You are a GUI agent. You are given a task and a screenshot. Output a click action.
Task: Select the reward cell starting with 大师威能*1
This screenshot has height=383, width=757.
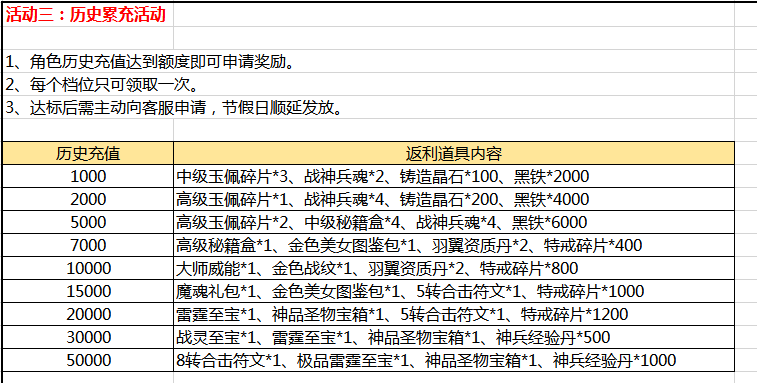(x=454, y=268)
